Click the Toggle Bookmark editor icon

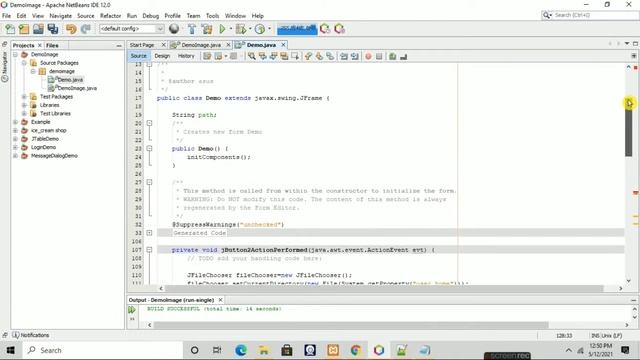pyautogui.click(x=330, y=56)
